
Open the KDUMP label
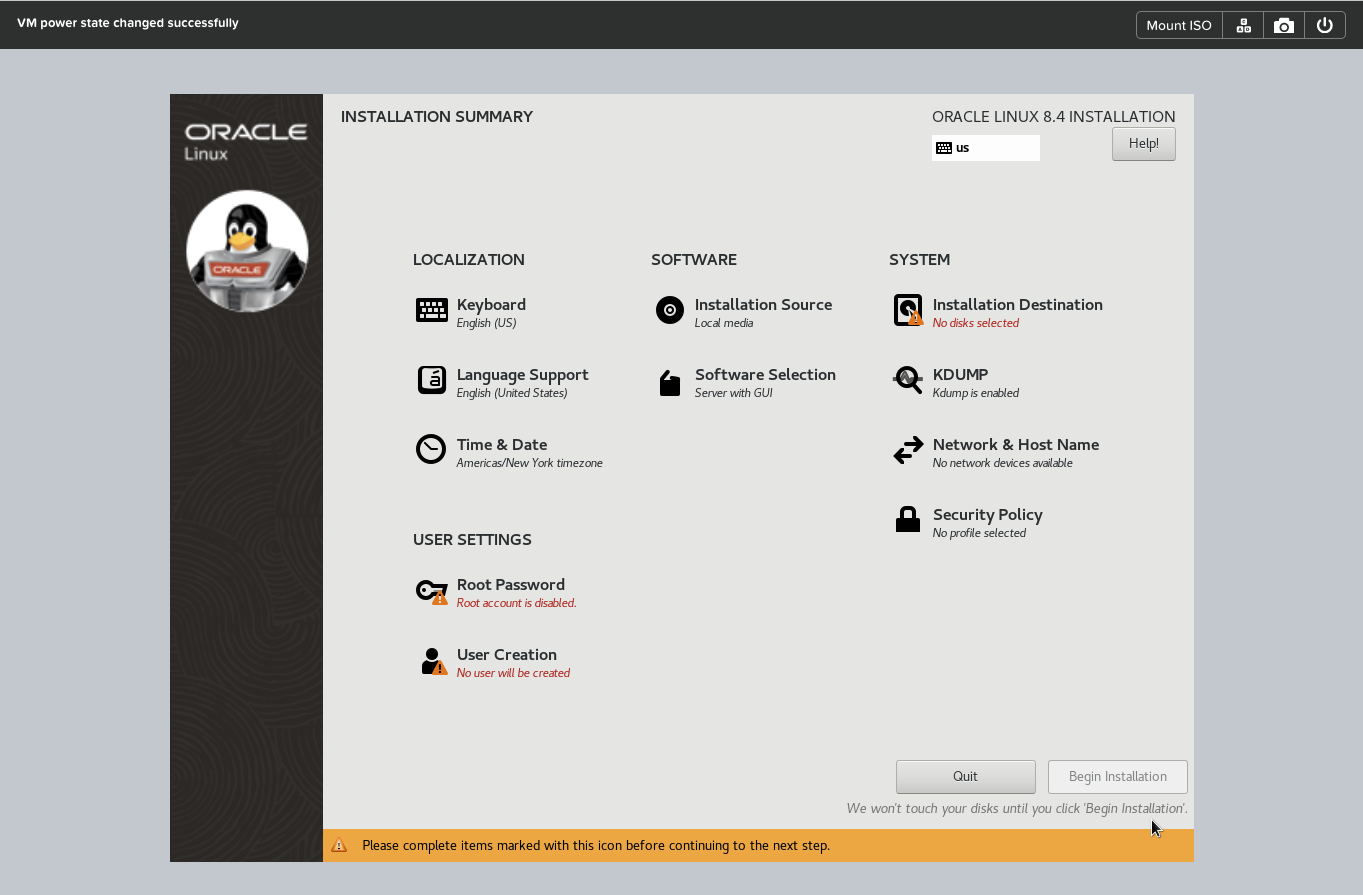pos(960,375)
